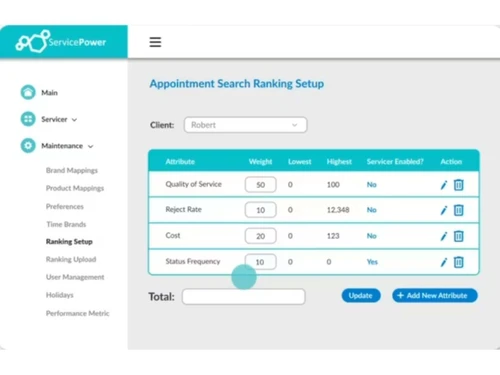Click highest value 100 in Quality of Service

coord(333,185)
